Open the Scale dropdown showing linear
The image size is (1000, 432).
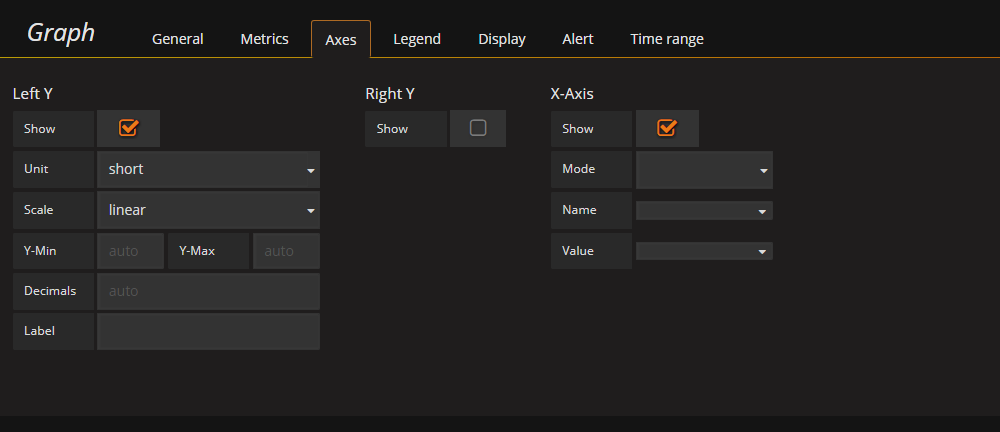(x=208, y=210)
